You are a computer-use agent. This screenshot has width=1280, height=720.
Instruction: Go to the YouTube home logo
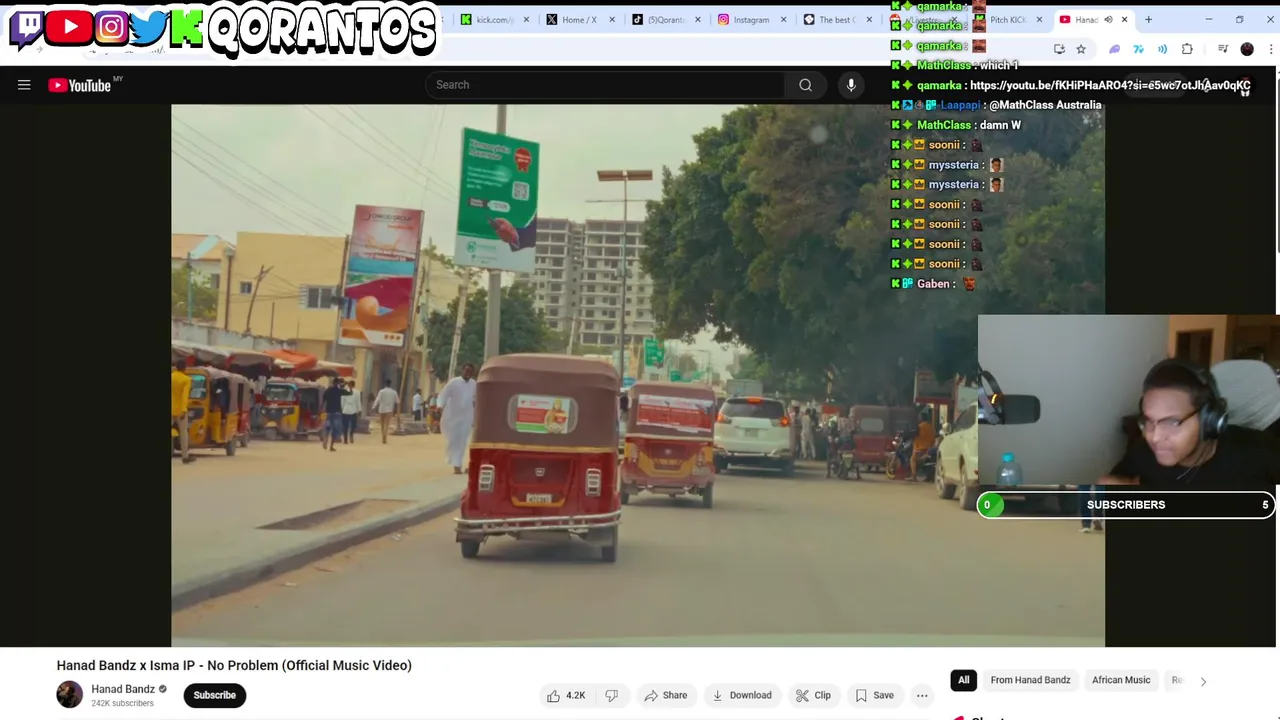[81, 85]
